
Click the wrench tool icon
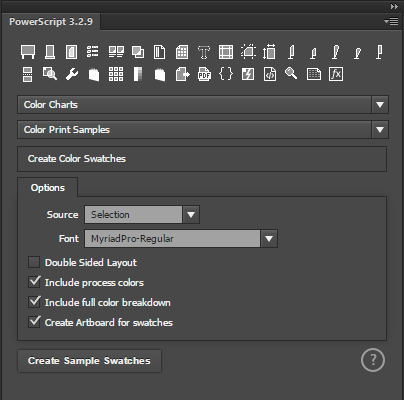(72, 74)
